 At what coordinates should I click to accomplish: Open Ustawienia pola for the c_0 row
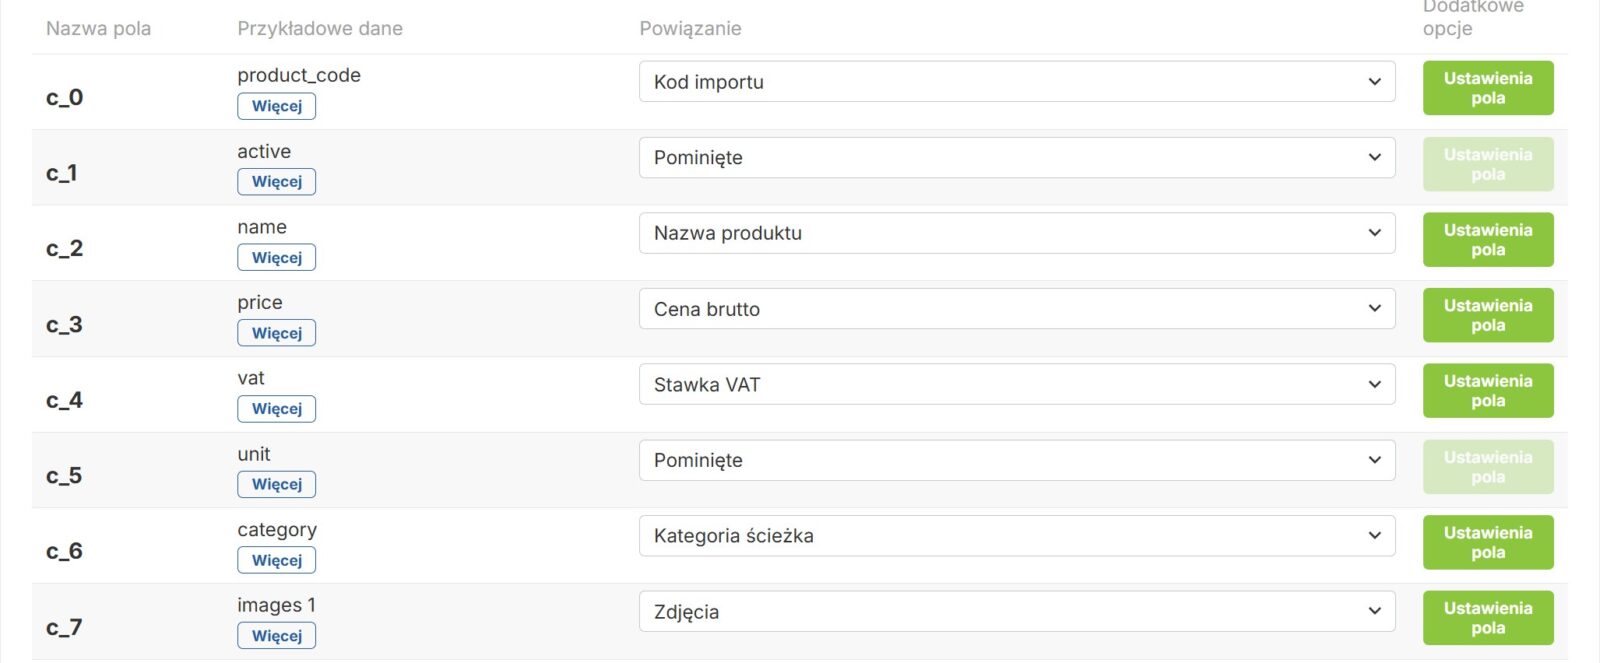tap(1487, 88)
